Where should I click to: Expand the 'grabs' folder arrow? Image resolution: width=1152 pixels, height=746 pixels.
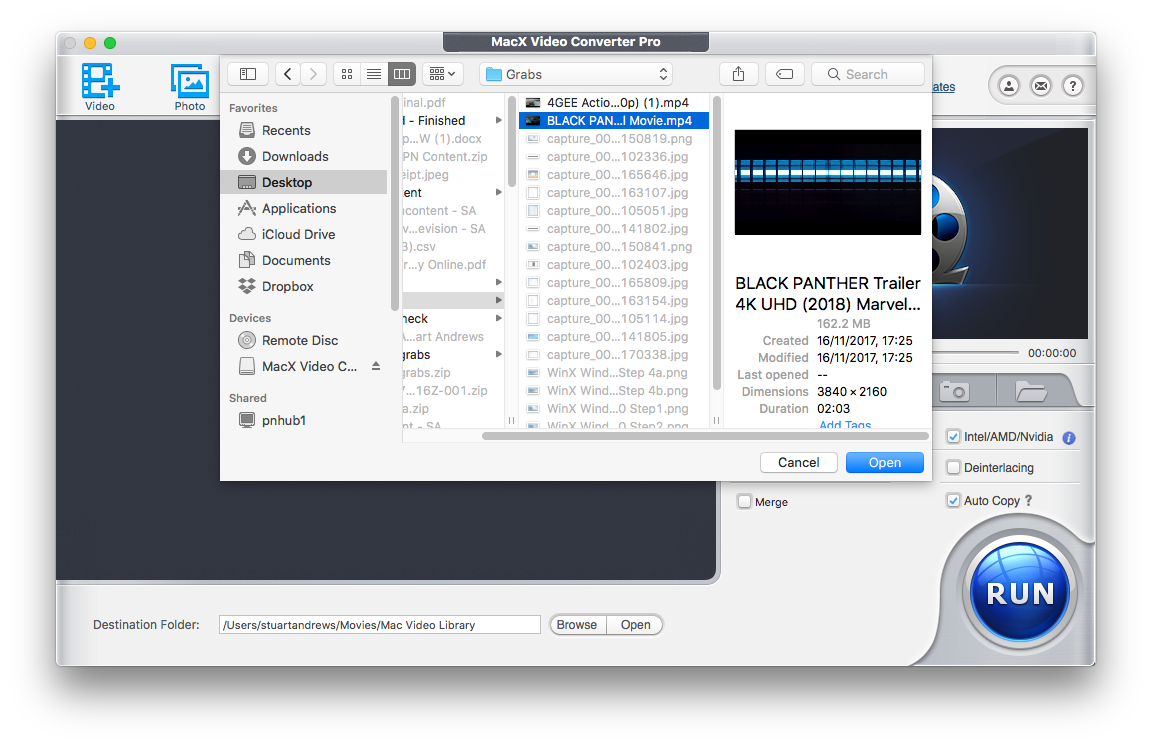point(499,354)
